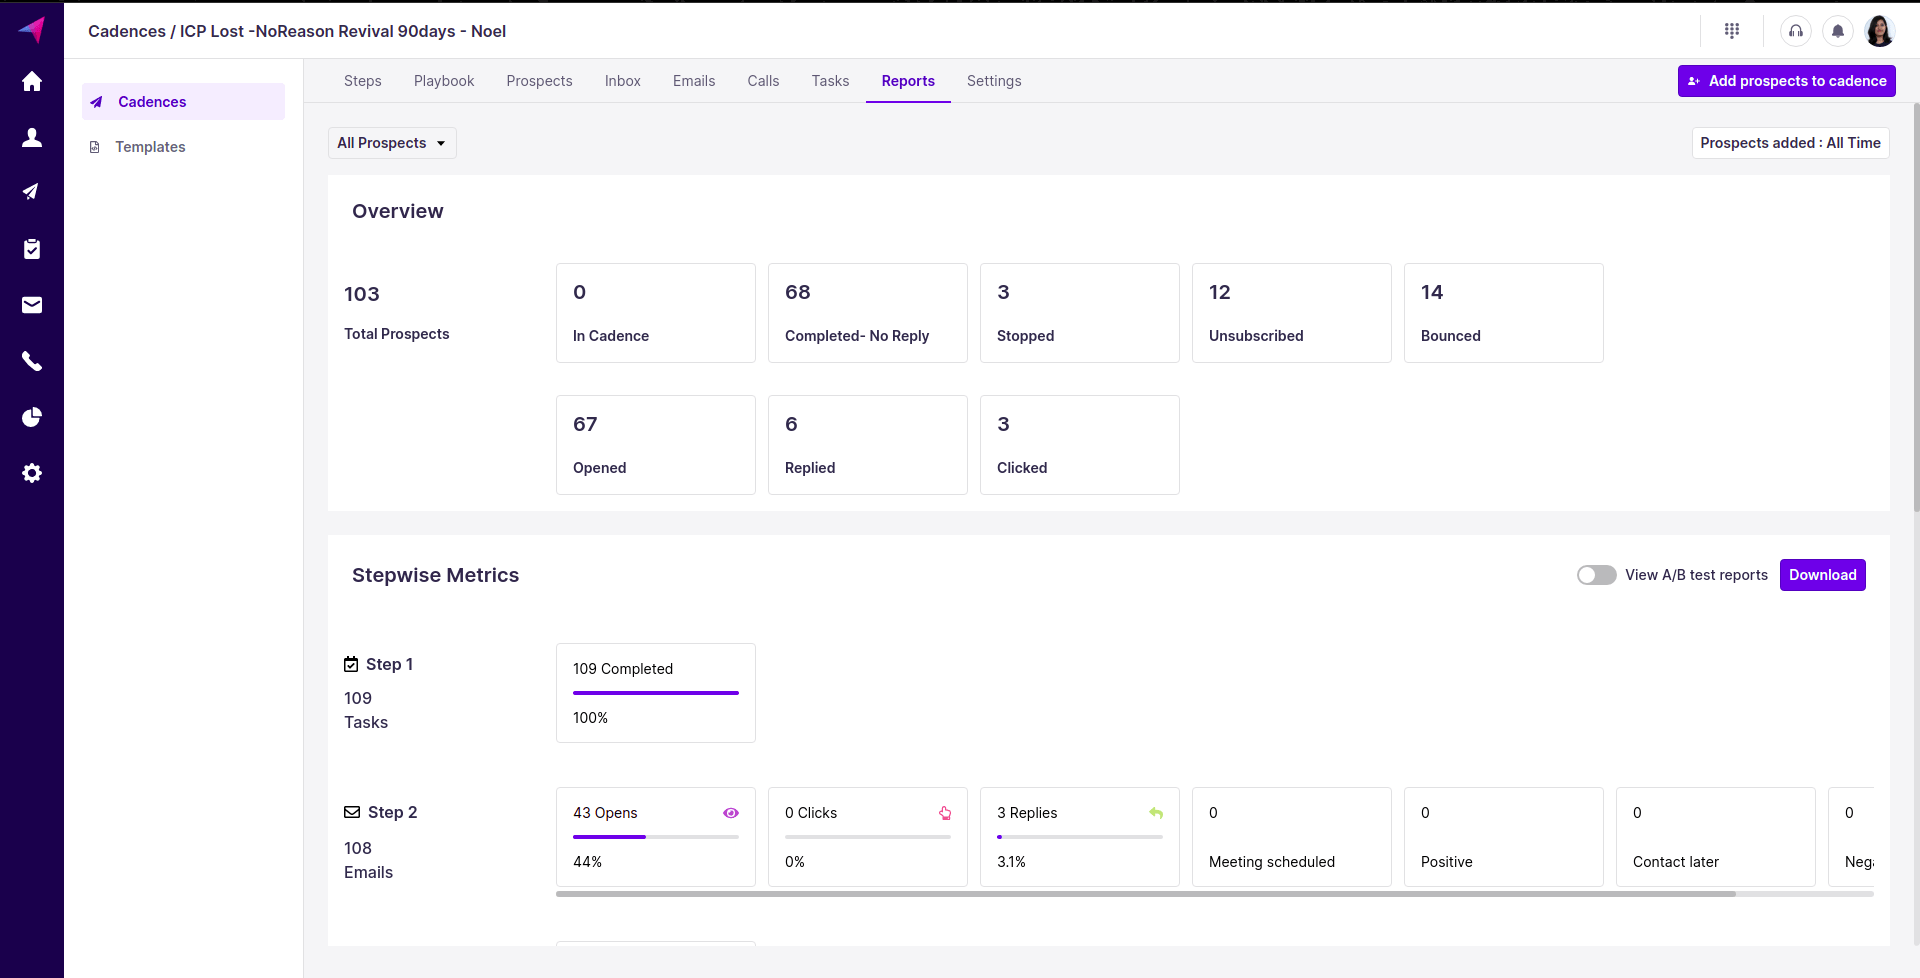
Task: Open the pie chart reports icon
Action: tap(32, 417)
